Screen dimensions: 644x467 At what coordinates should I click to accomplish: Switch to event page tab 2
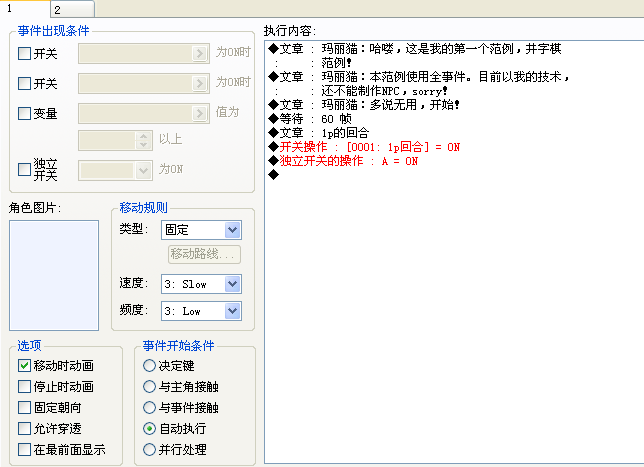point(72,9)
